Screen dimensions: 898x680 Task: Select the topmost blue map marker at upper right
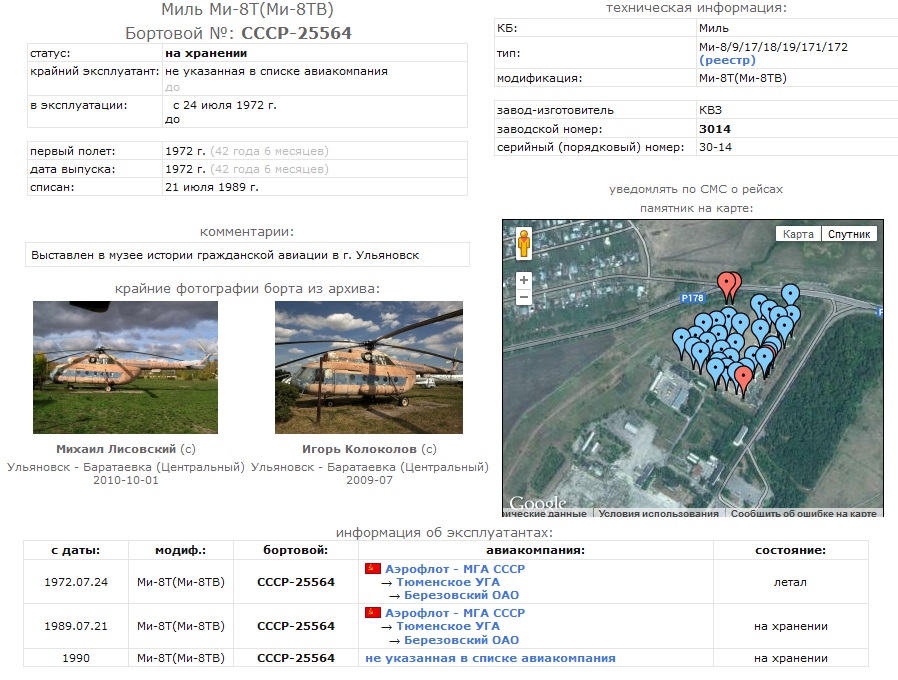(791, 294)
